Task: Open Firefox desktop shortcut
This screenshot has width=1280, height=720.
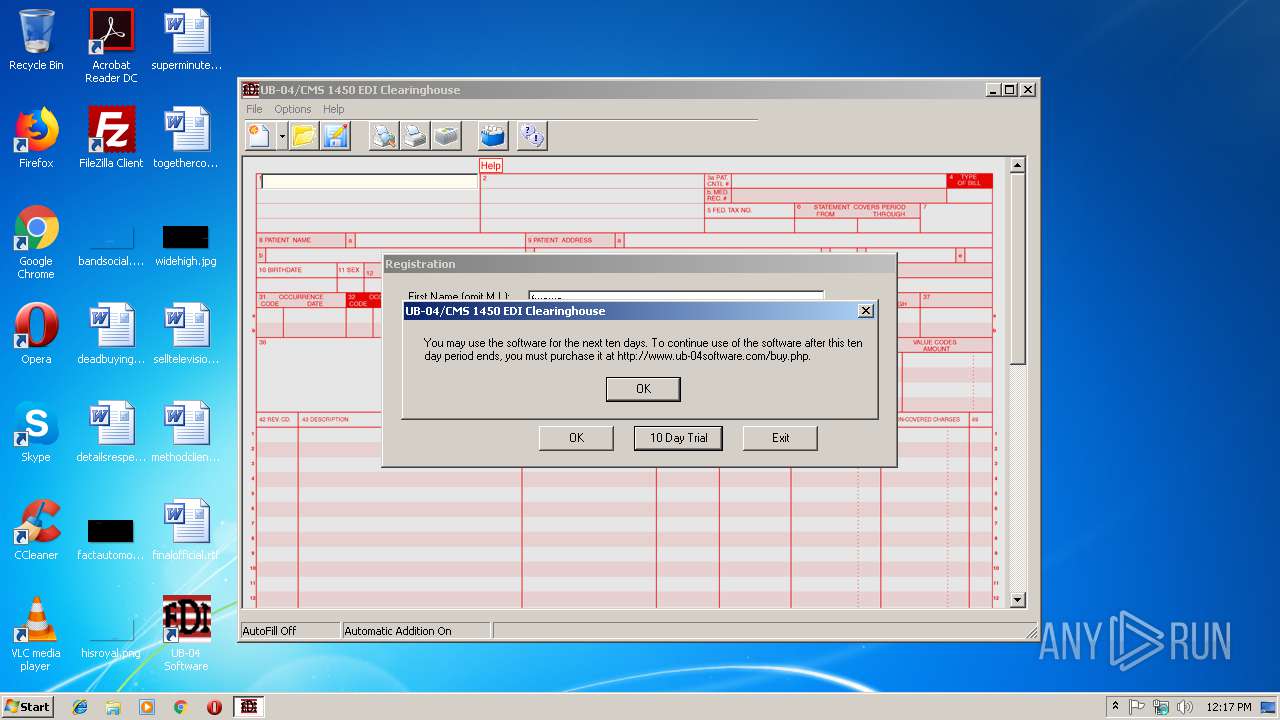Action: (36, 138)
